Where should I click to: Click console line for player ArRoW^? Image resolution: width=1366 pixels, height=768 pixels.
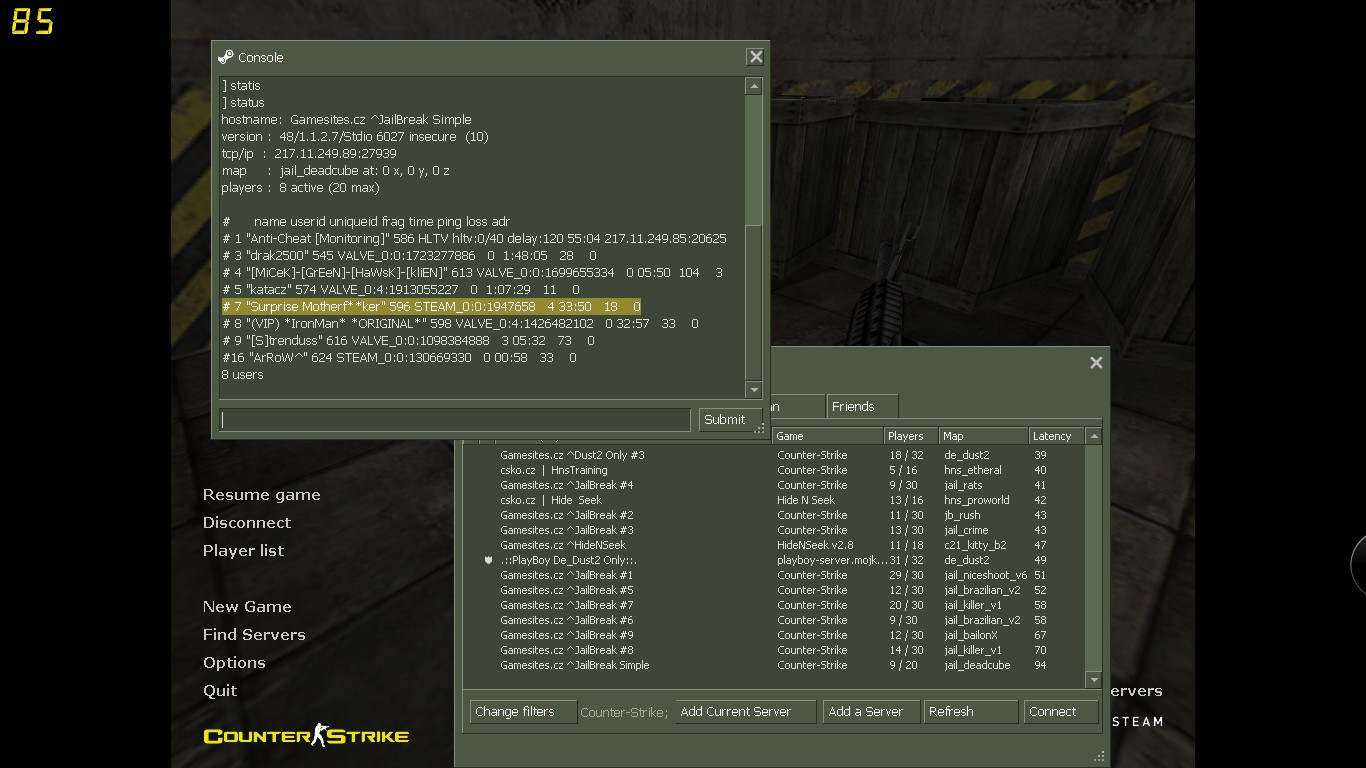[399, 357]
